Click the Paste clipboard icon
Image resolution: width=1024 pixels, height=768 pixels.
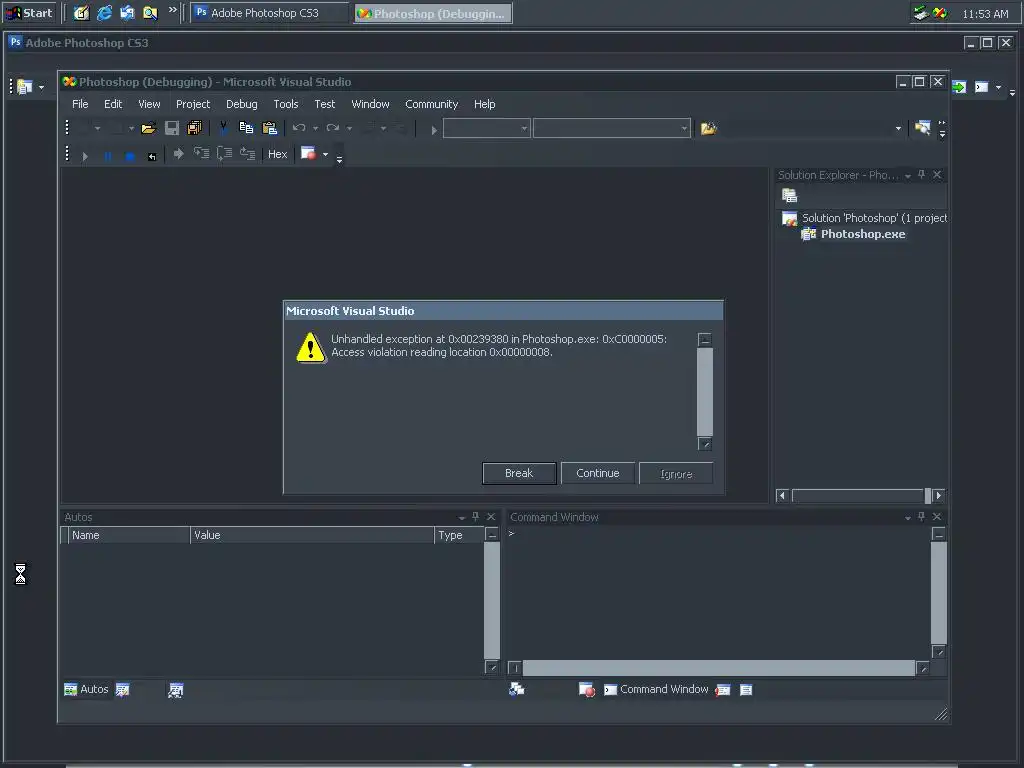(269, 128)
